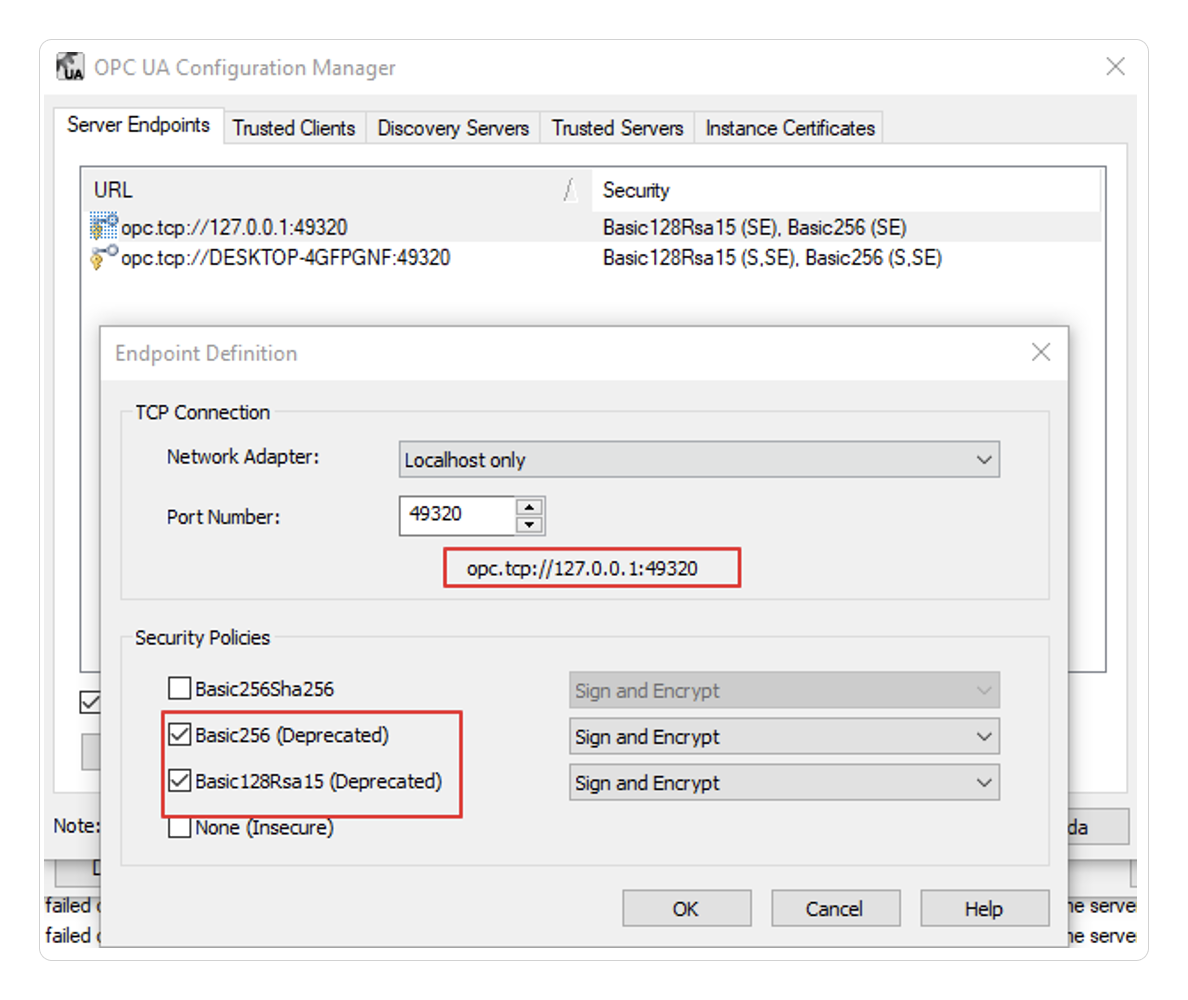Open the Network Adapter dropdown
Screen dimensions: 1188x1000
(x=699, y=460)
